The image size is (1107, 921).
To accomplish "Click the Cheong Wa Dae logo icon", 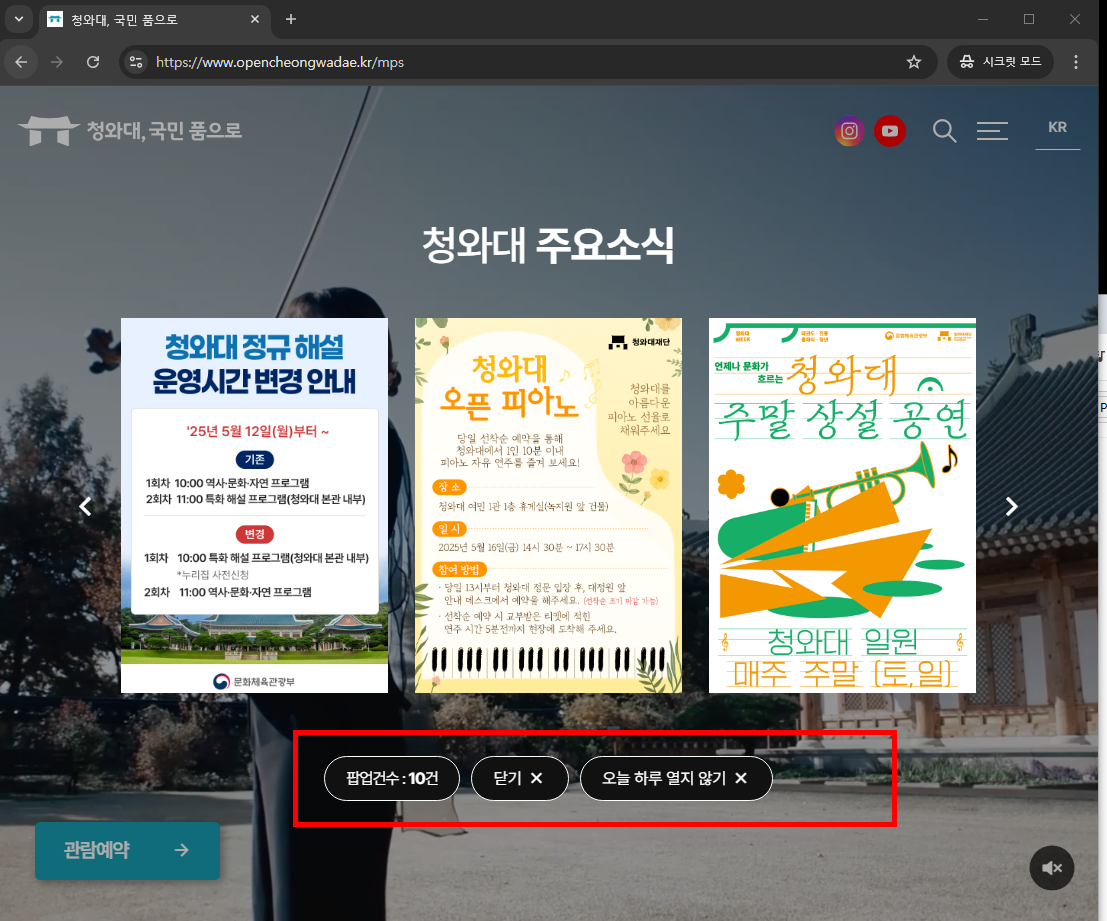I will coord(47,128).
